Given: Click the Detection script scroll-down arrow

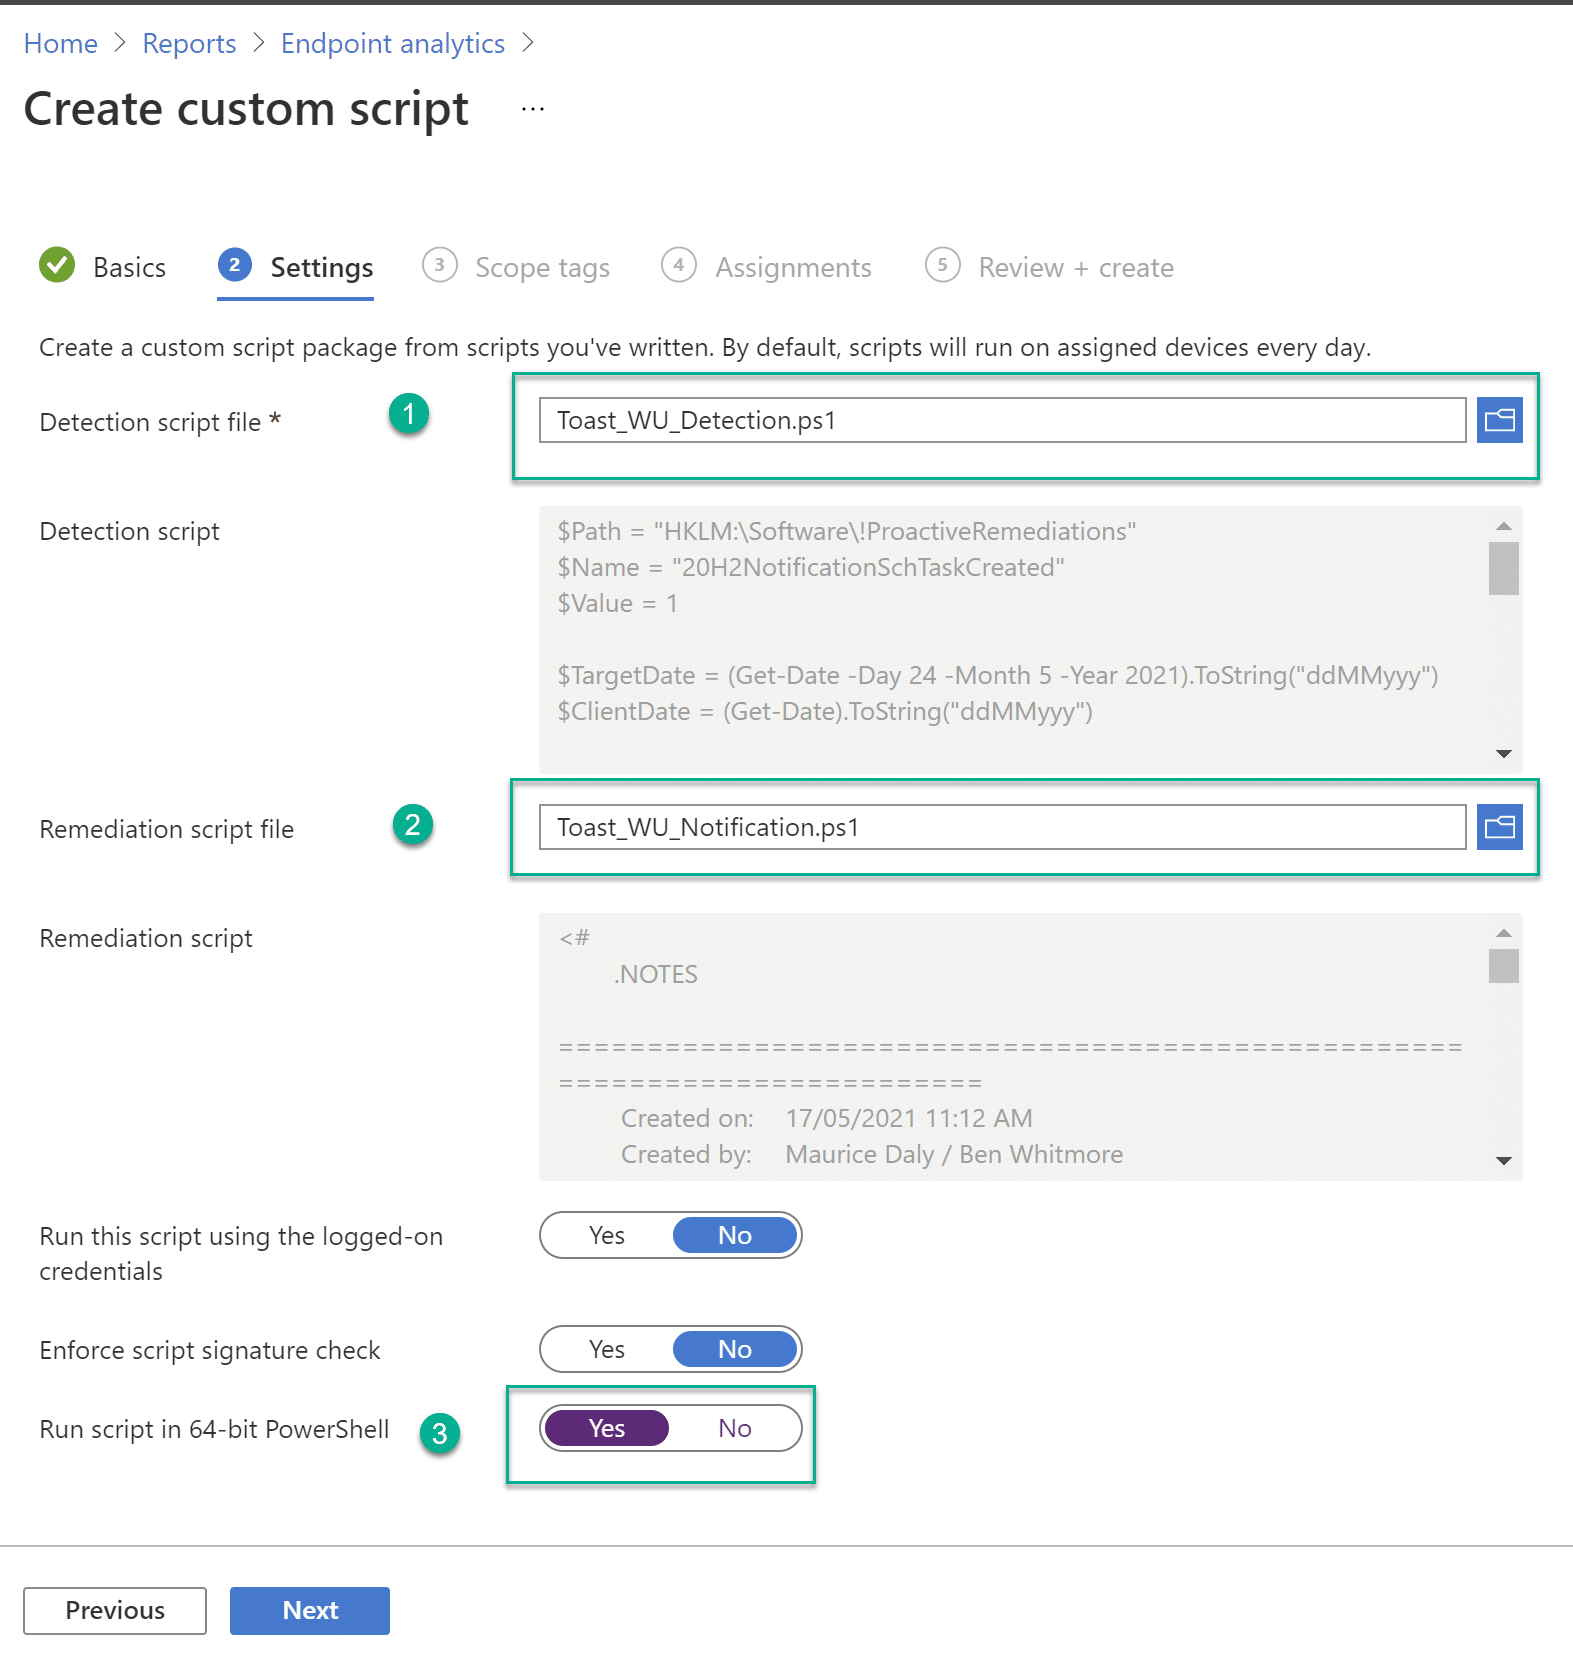Looking at the screenshot, I should click(1504, 754).
